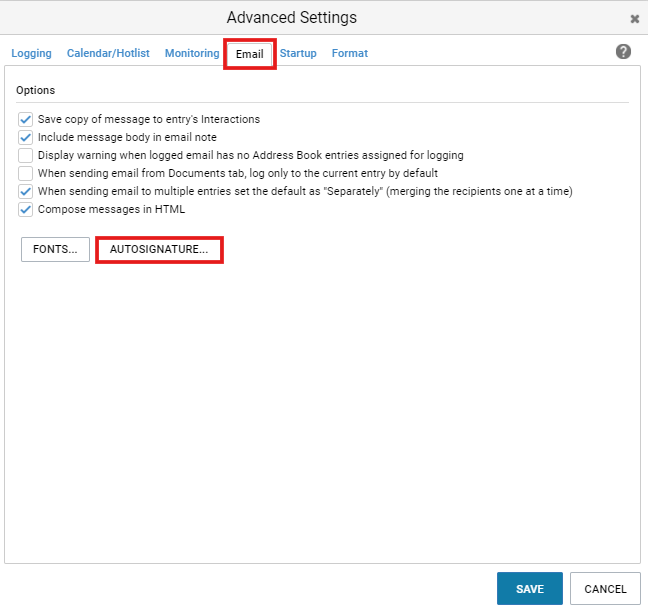Image resolution: width=648 pixels, height=610 pixels.
Task: Open the Fonts settings button
Action: click(x=55, y=249)
